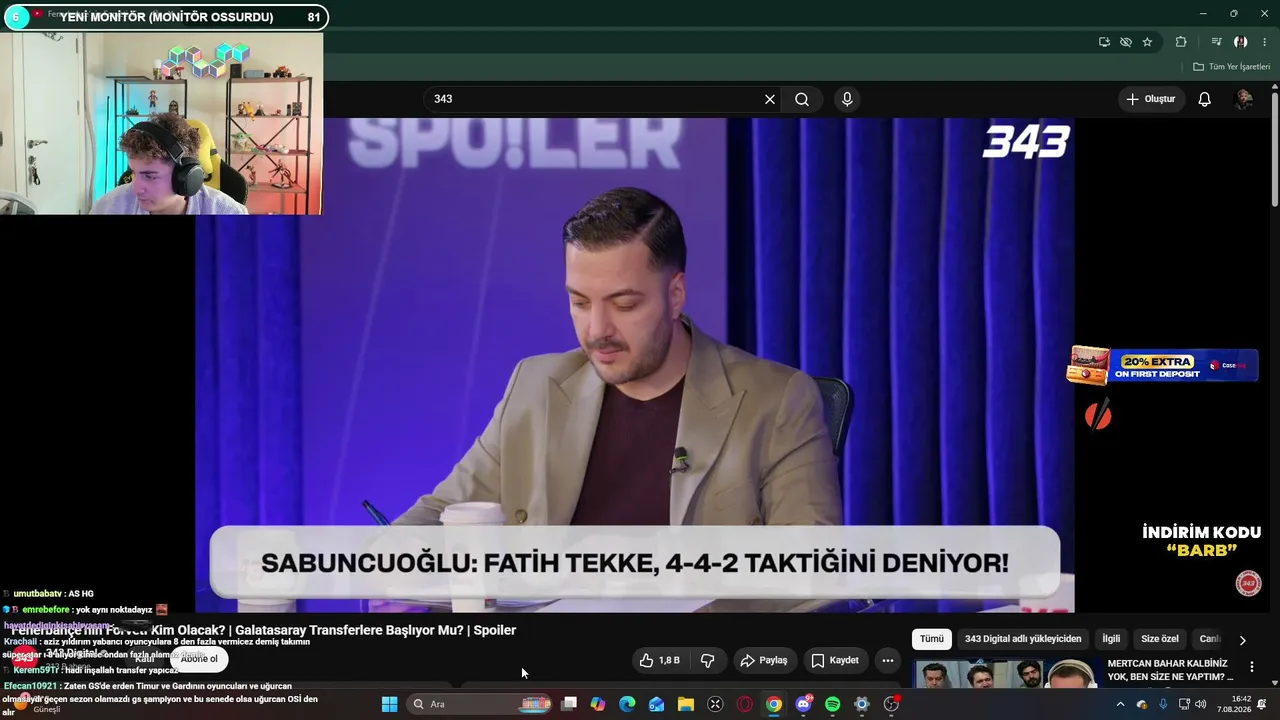Screen dimensions: 1280x720
Task: Open more actions menu beside Kaydet
Action: [888, 660]
